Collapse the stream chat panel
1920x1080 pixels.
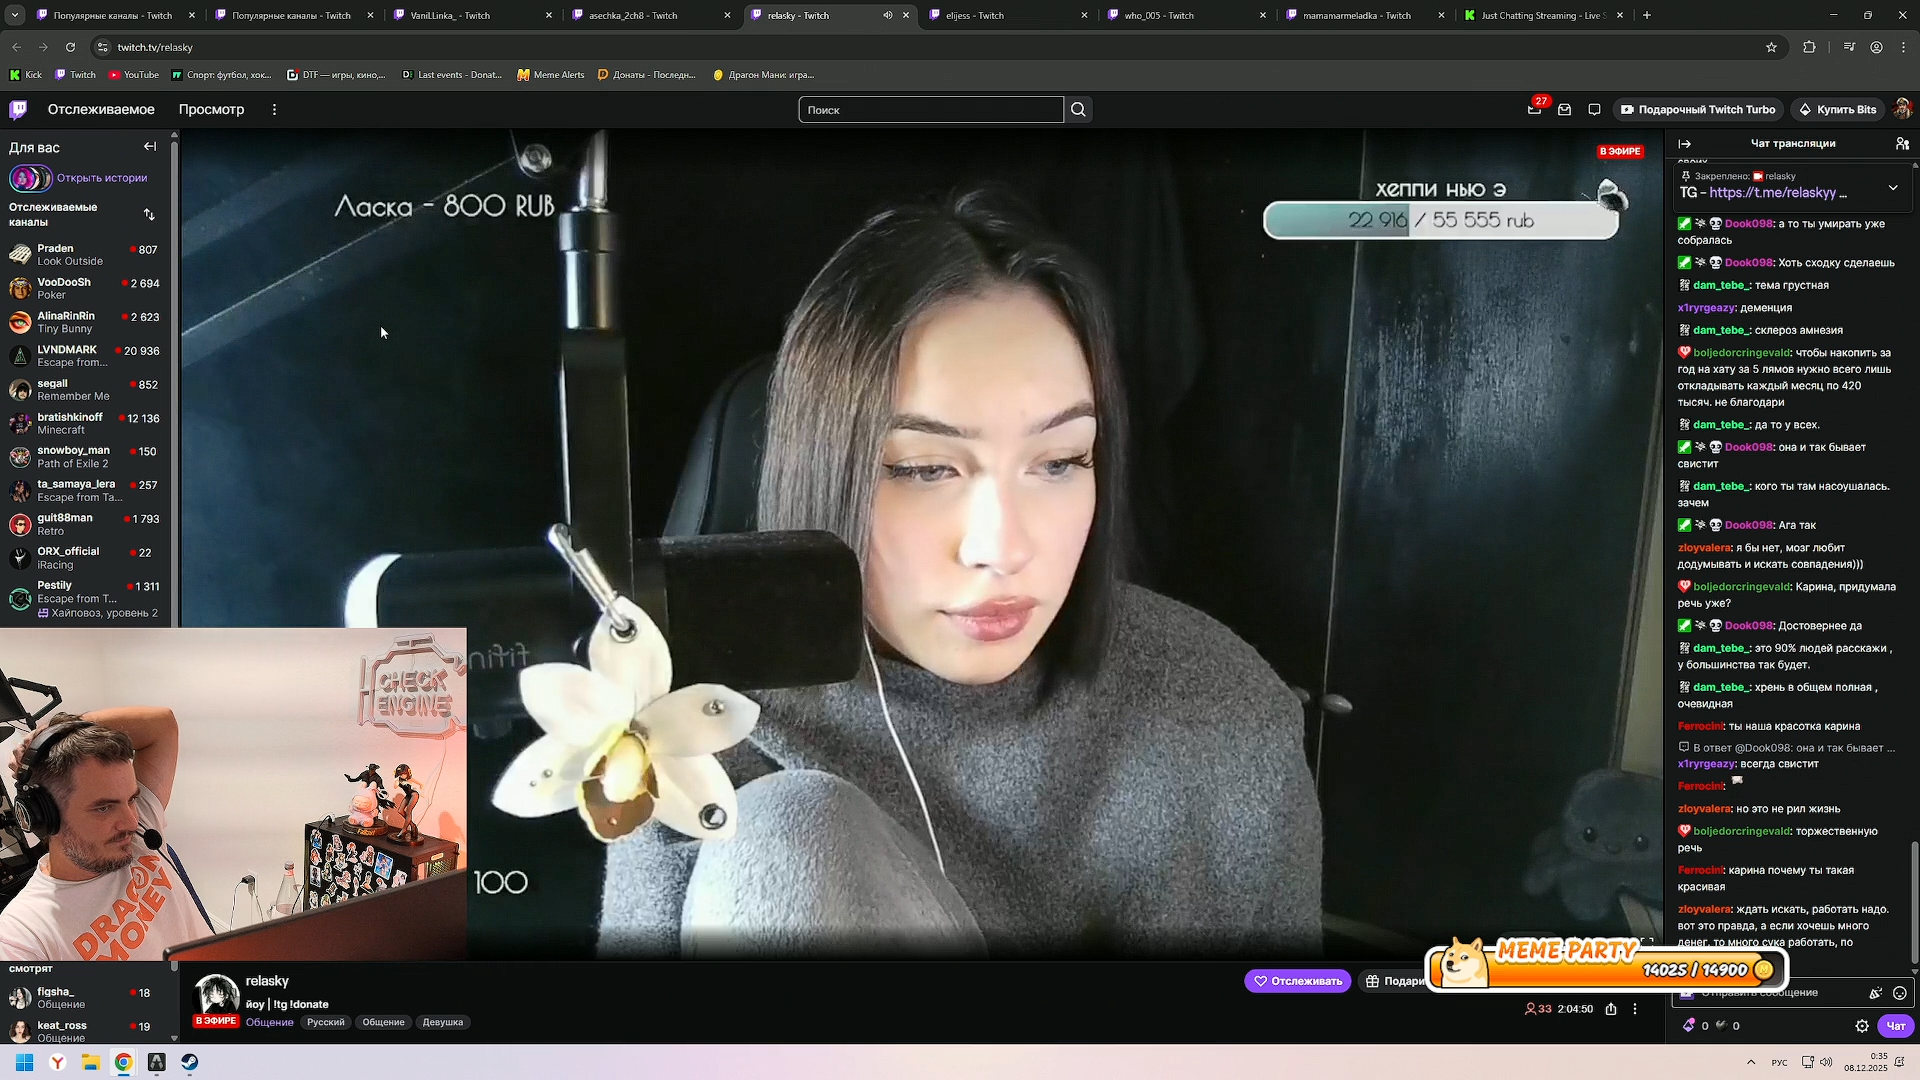click(1685, 144)
